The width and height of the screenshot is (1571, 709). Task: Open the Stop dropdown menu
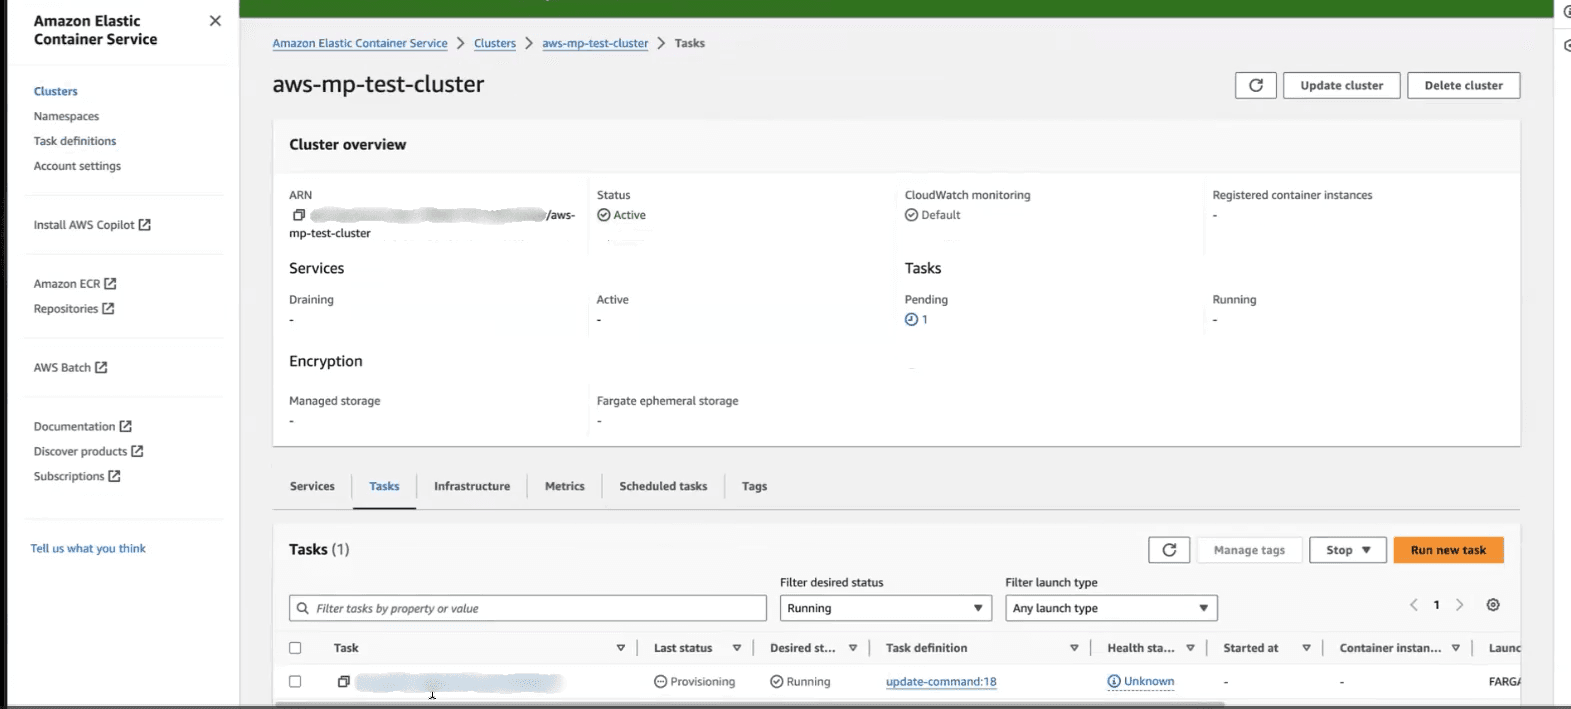(x=1347, y=550)
